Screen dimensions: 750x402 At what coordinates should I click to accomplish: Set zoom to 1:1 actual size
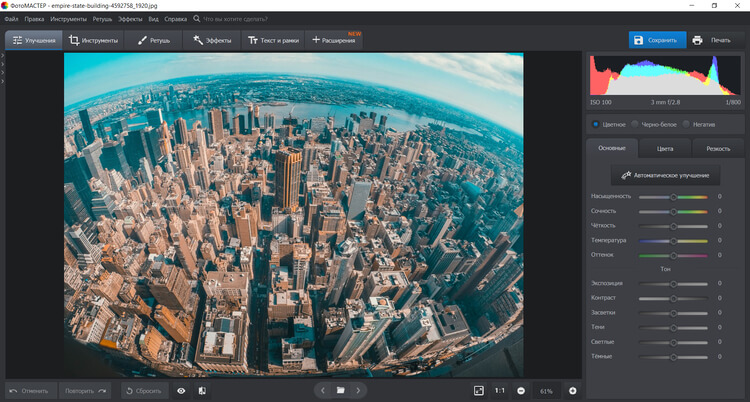coord(499,390)
